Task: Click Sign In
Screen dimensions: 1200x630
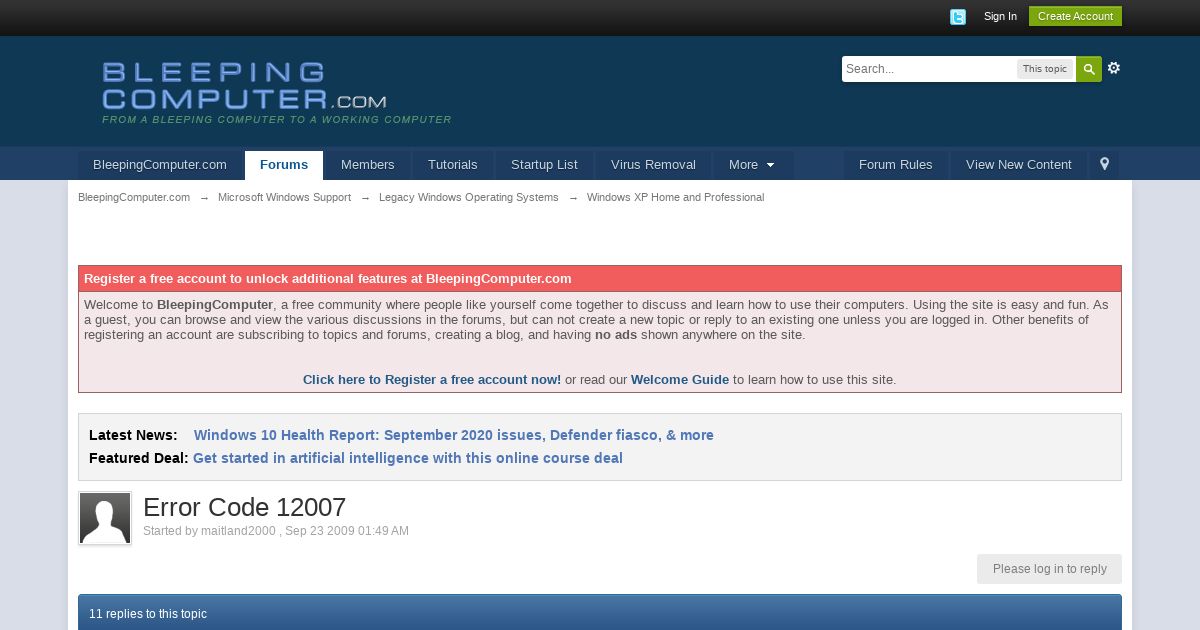Action: (x=1000, y=16)
